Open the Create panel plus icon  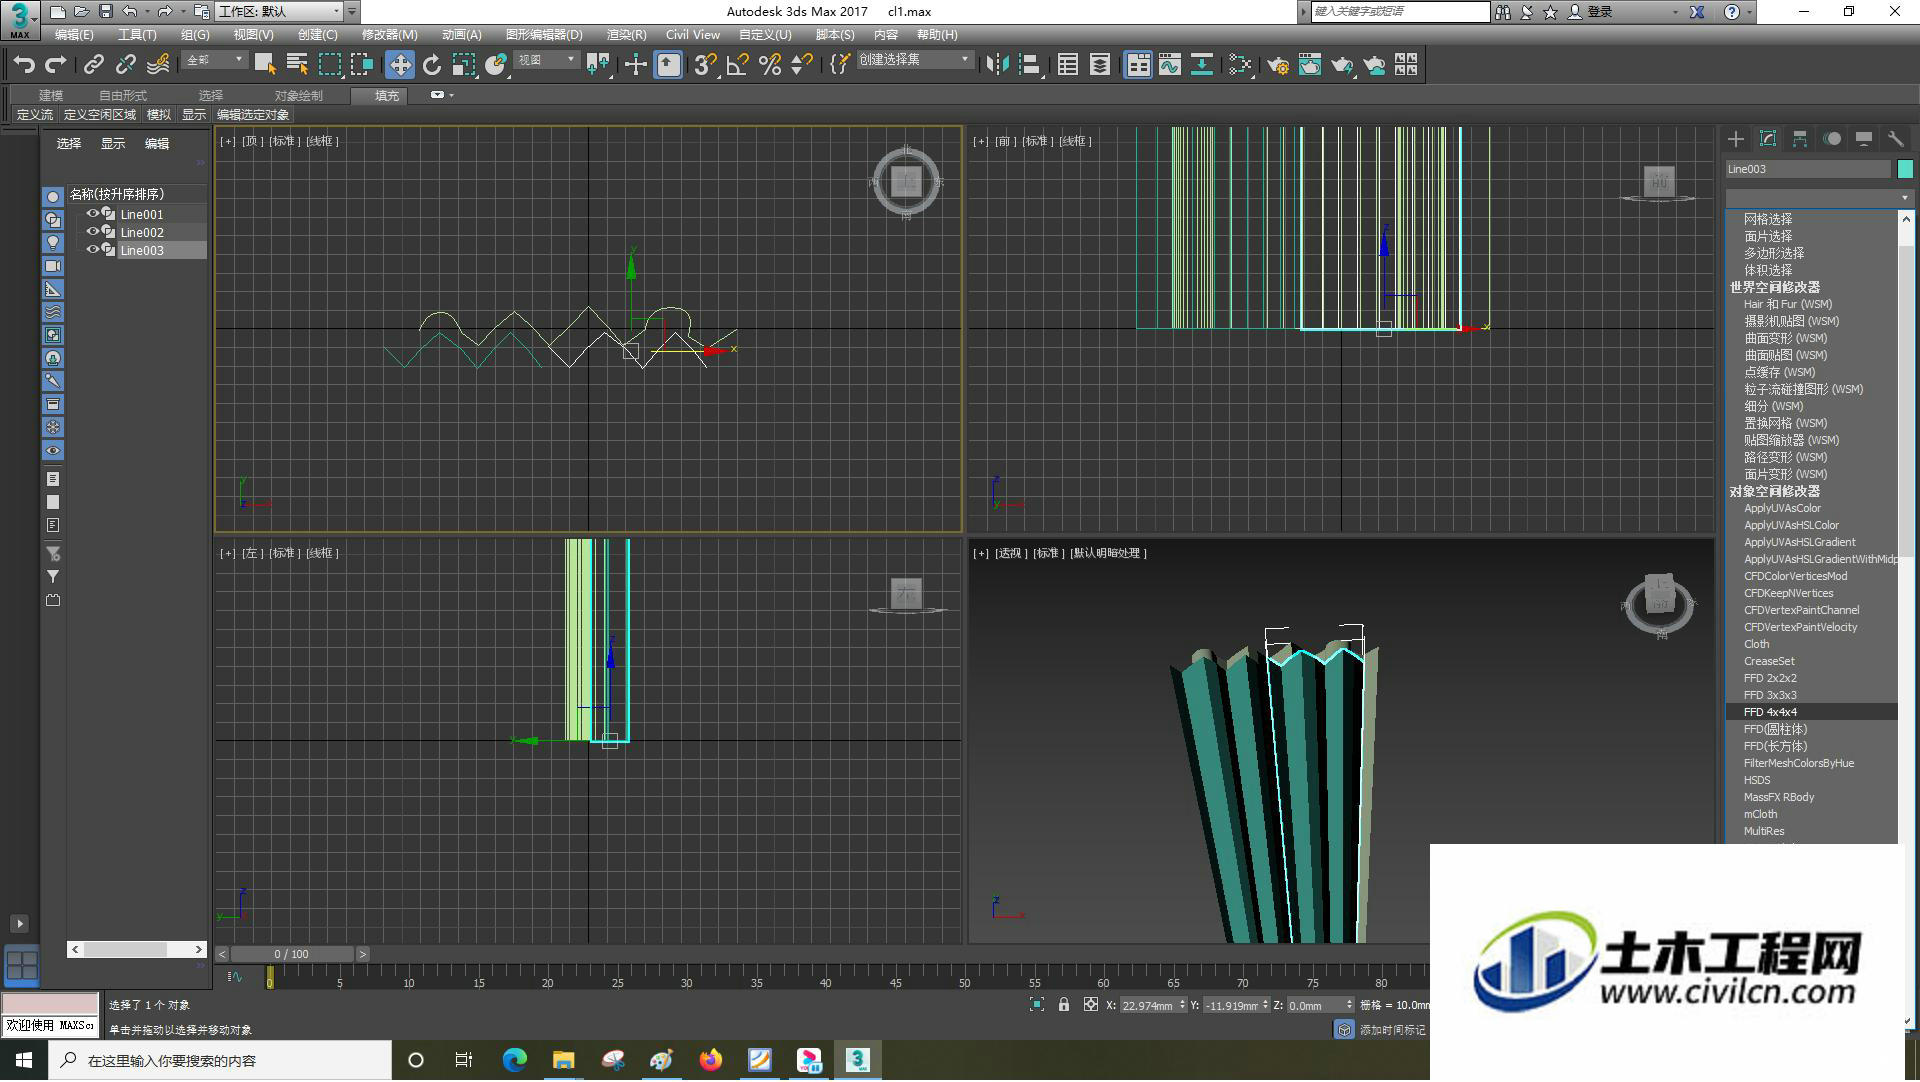coord(1736,139)
